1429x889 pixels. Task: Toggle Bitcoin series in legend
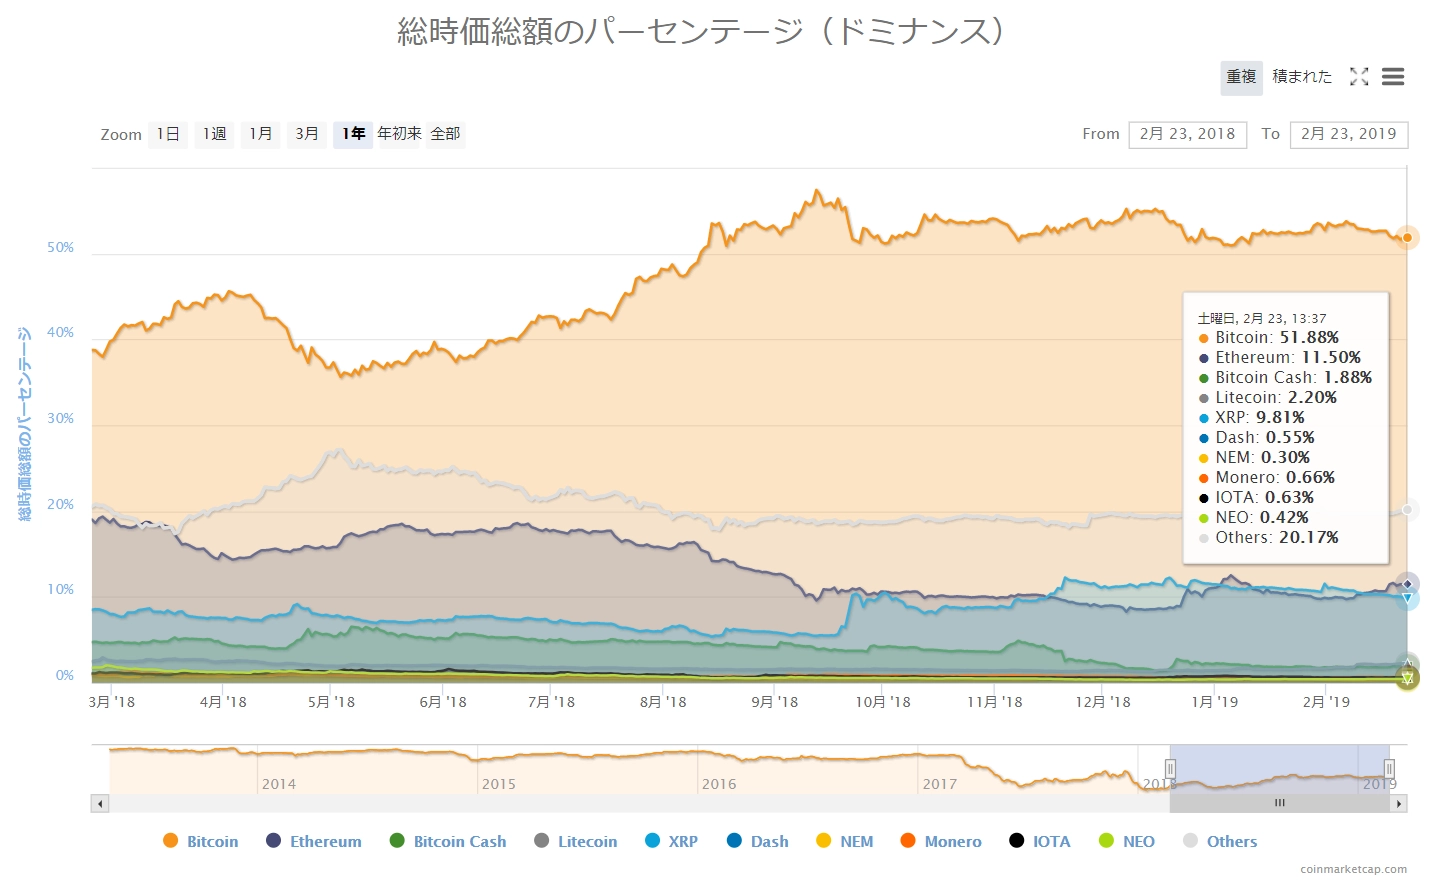(x=212, y=842)
